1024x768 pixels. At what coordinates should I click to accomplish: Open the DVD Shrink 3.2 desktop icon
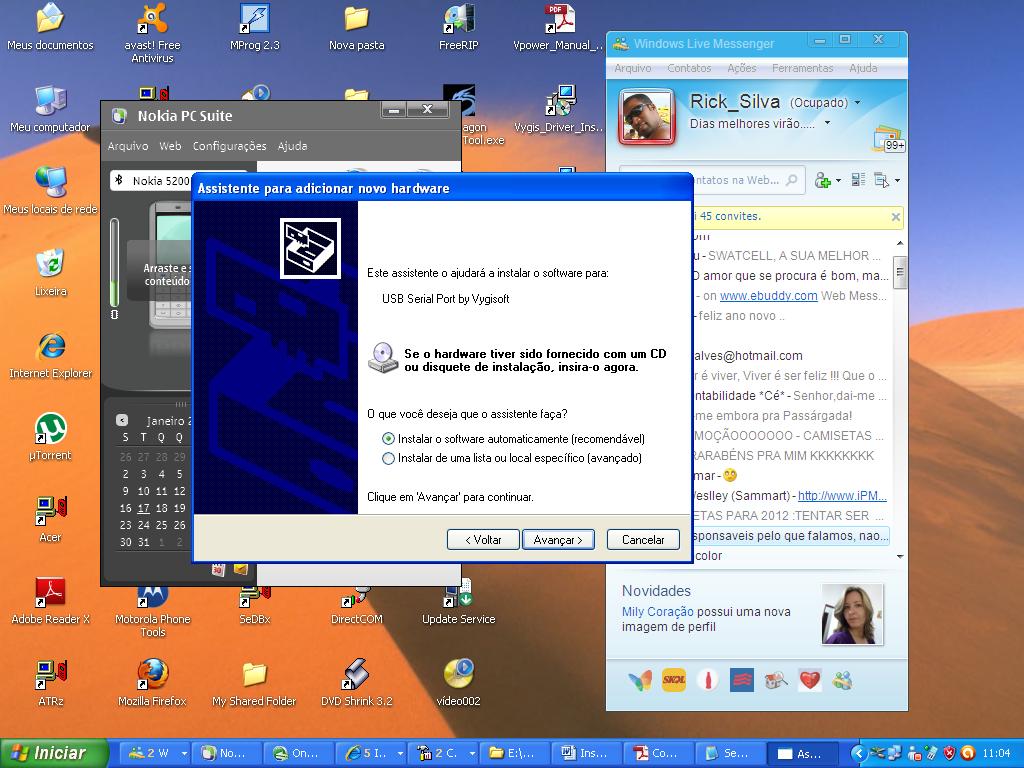357,682
